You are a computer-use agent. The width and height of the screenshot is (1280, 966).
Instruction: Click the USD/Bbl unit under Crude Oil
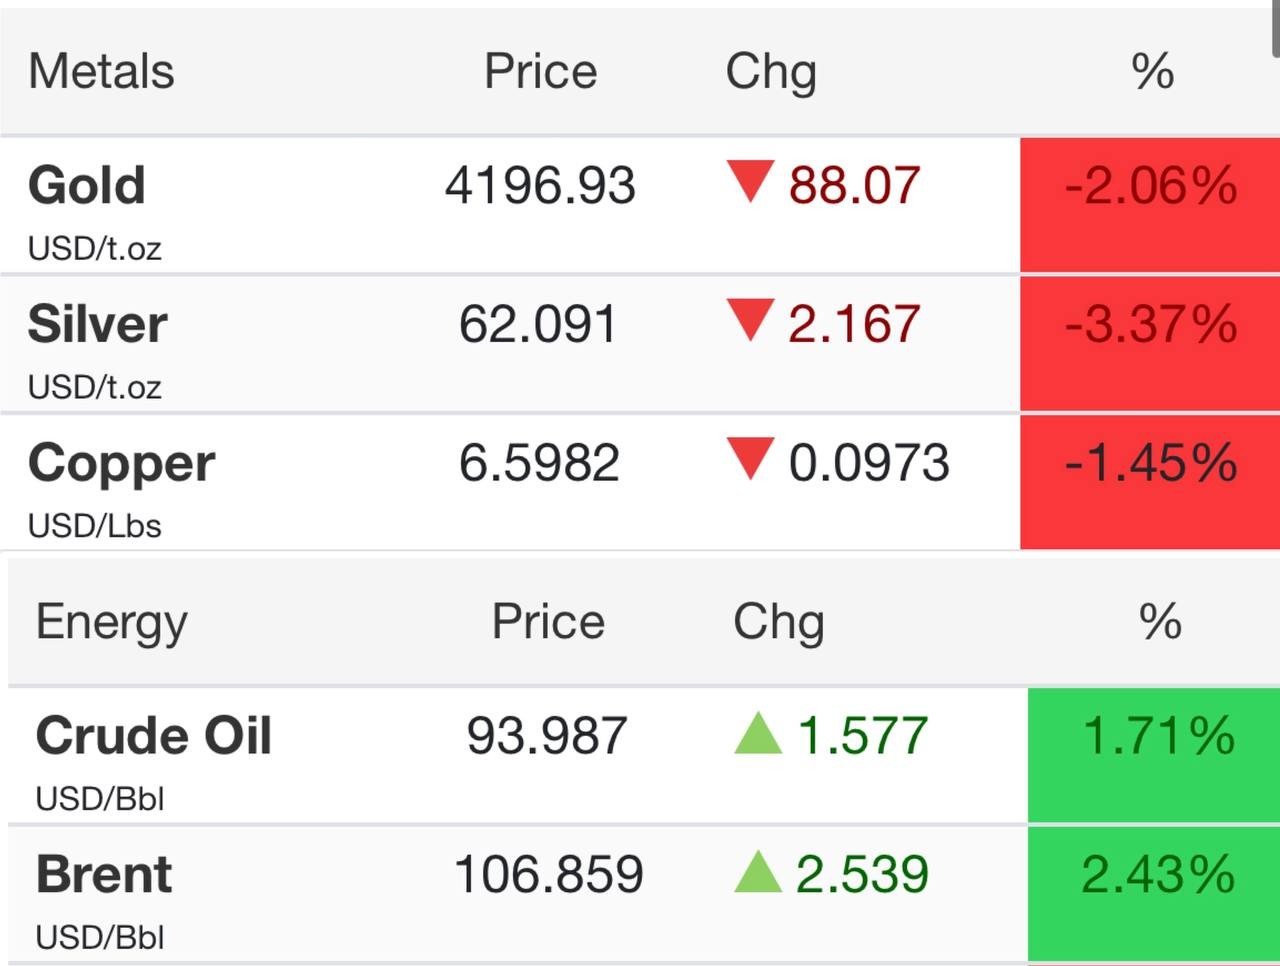(100, 799)
